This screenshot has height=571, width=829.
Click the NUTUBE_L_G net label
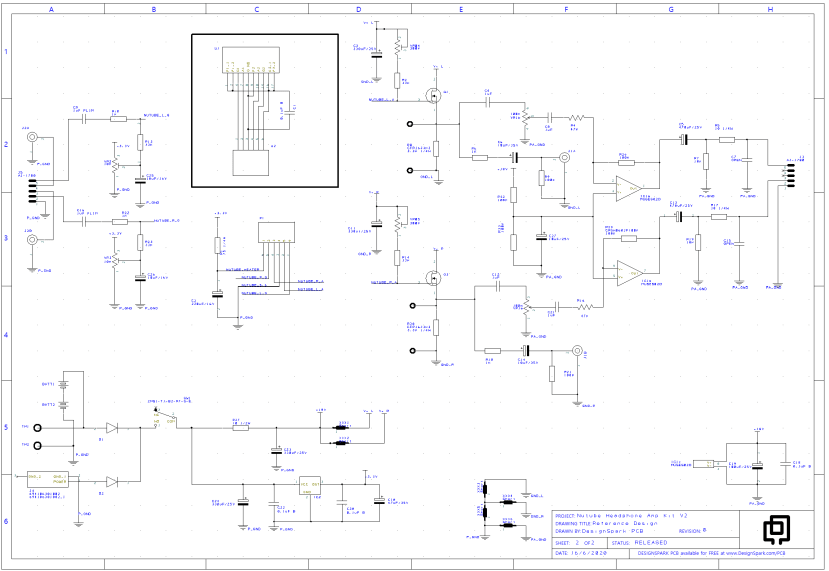click(x=156, y=115)
